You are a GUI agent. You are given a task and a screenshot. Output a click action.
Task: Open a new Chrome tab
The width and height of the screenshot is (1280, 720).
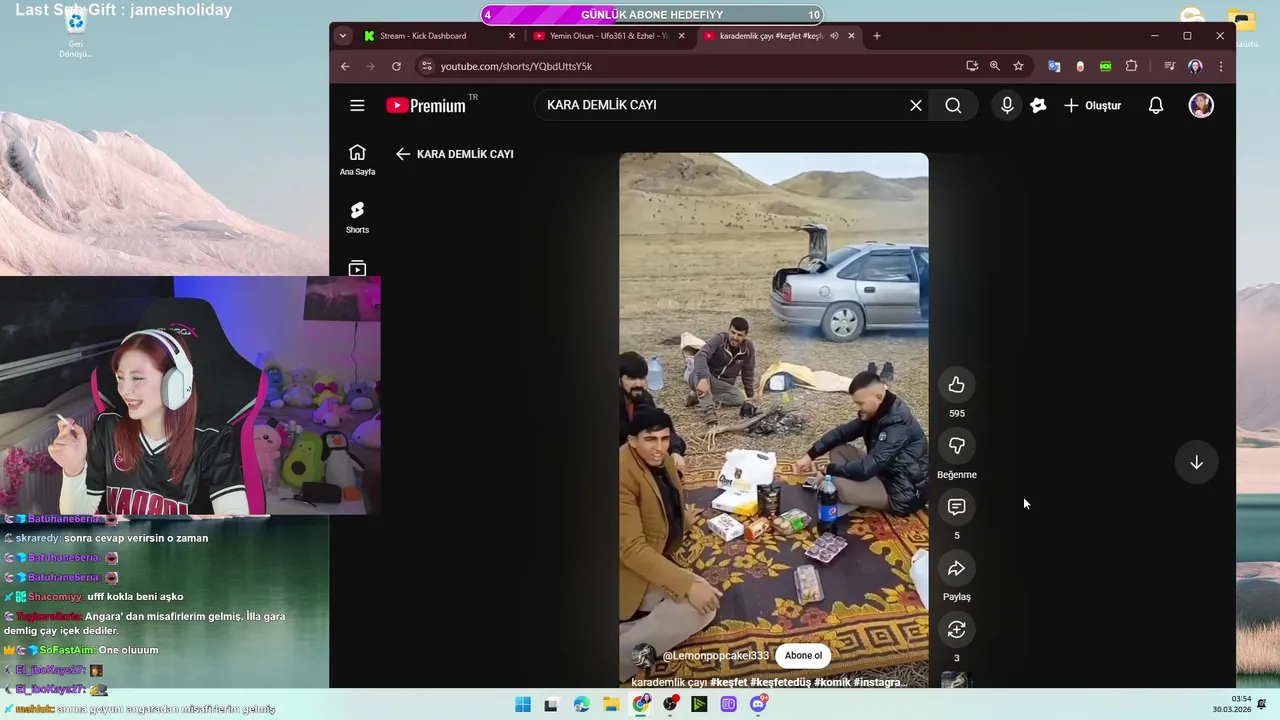[877, 36]
